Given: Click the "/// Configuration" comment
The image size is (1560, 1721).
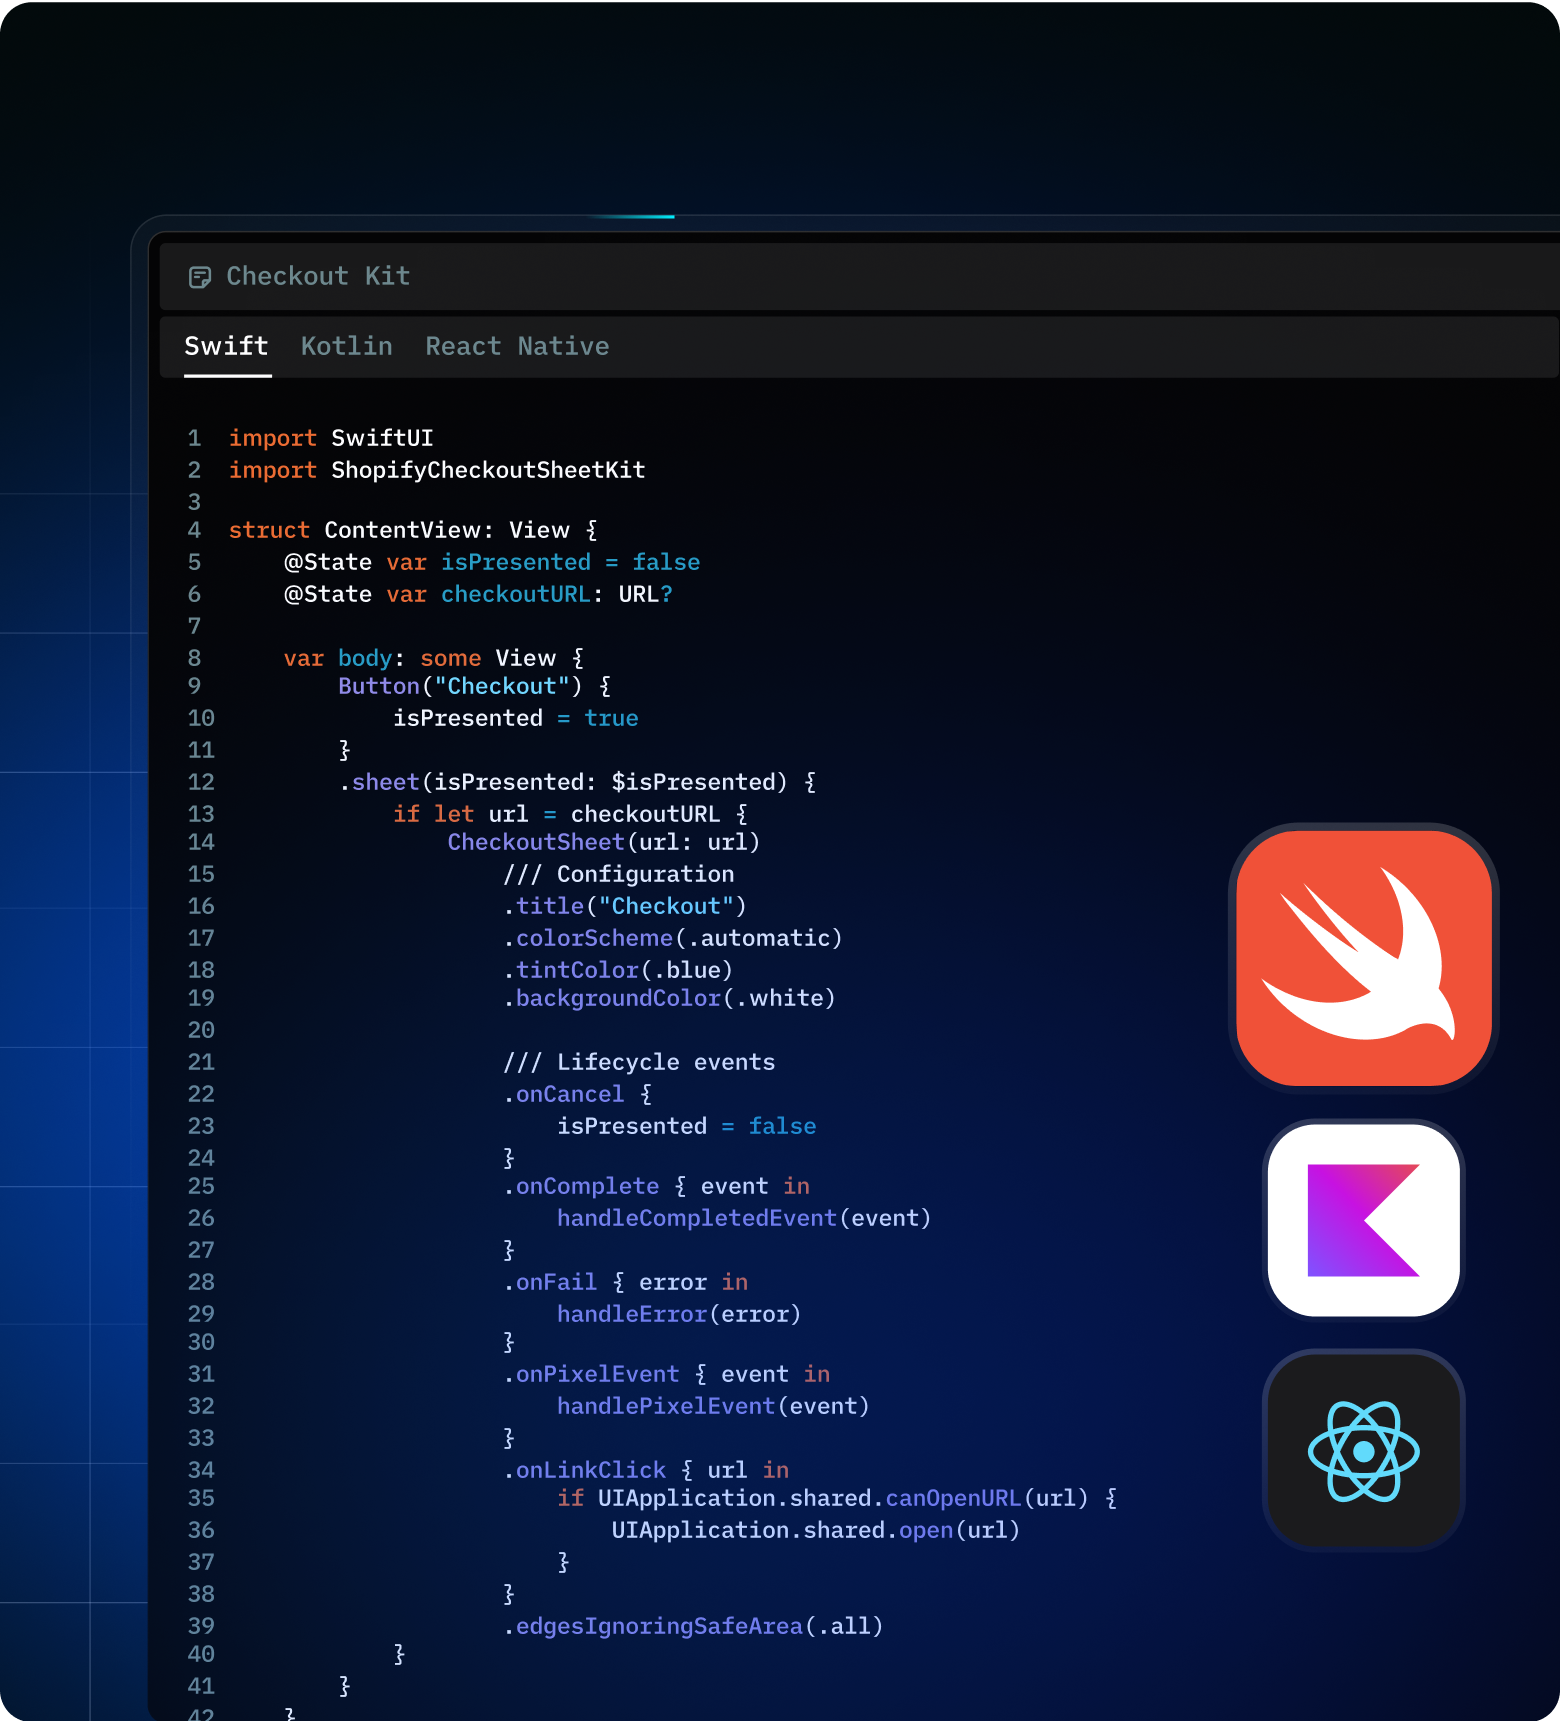Looking at the screenshot, I should coord(619,874).
